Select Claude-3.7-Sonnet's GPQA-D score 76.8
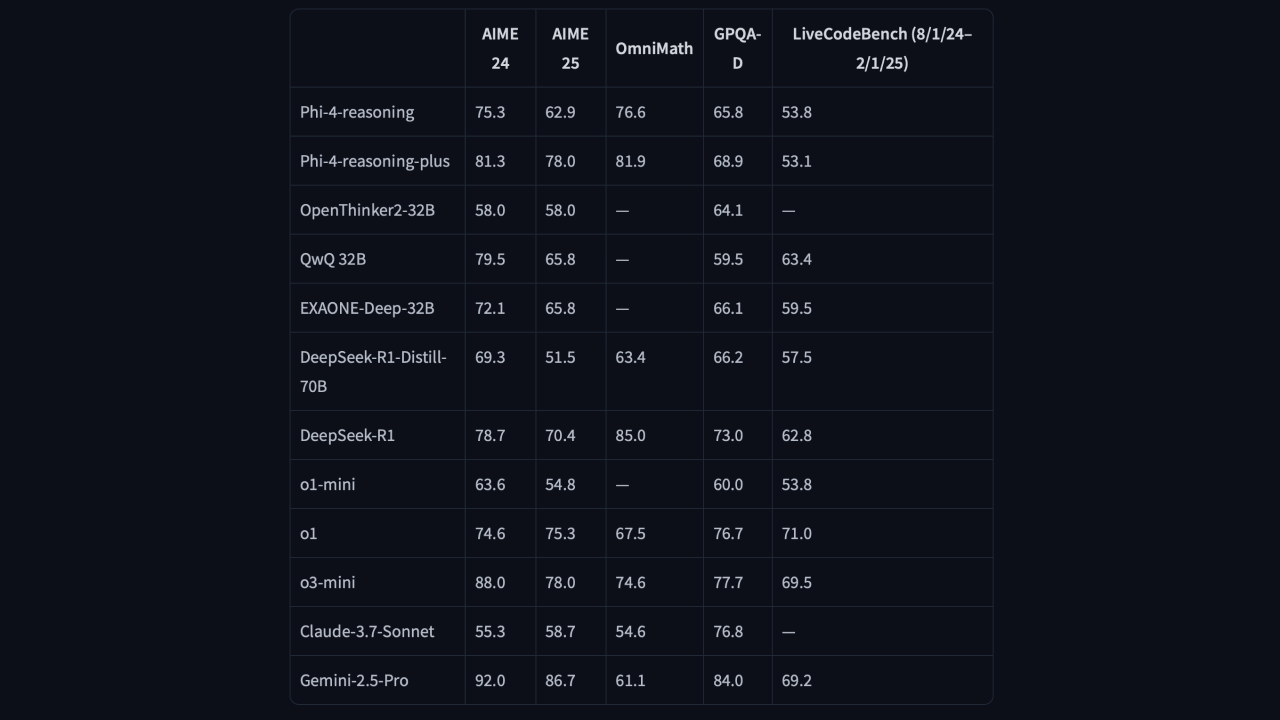This screenshot has width=1280, height=720. [x=728, y=631]
